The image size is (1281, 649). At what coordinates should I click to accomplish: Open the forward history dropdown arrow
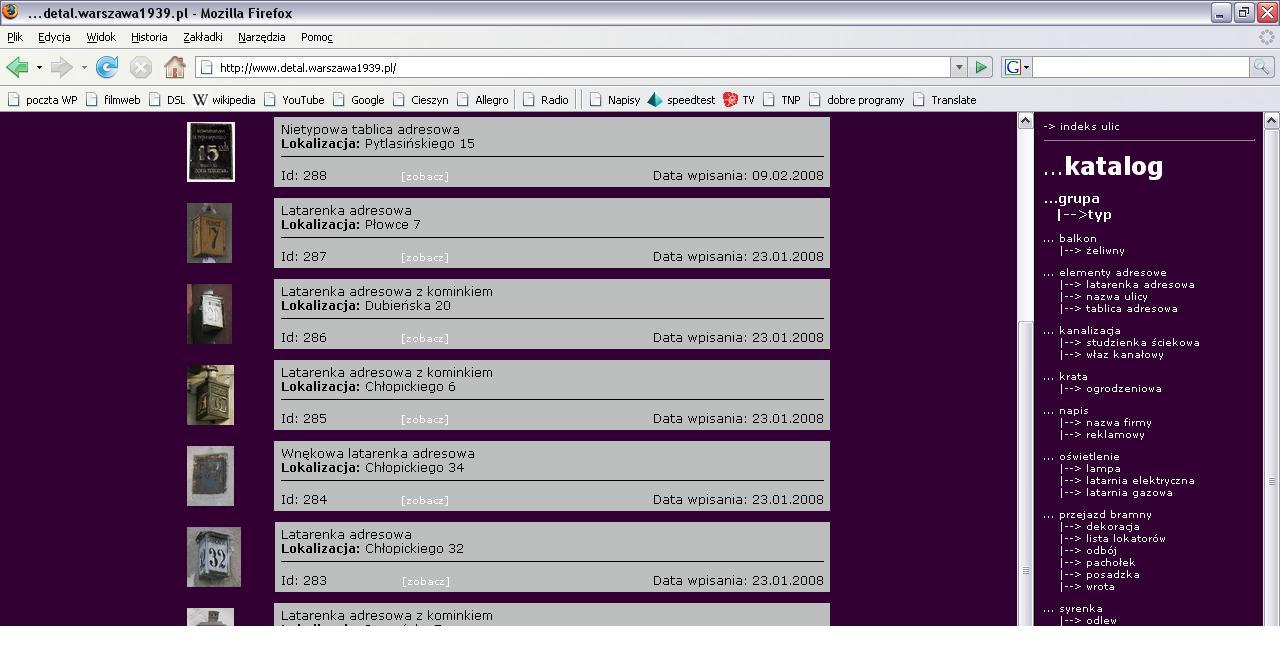tap(84, 68)
